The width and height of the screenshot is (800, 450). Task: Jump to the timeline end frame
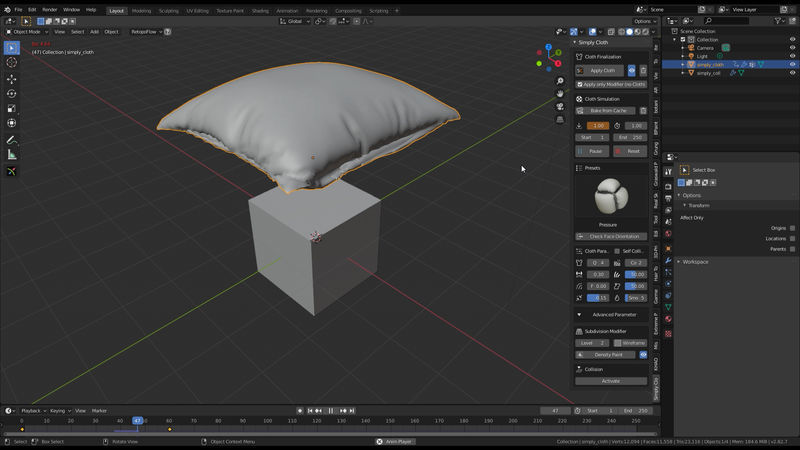[x=352, y=411]
